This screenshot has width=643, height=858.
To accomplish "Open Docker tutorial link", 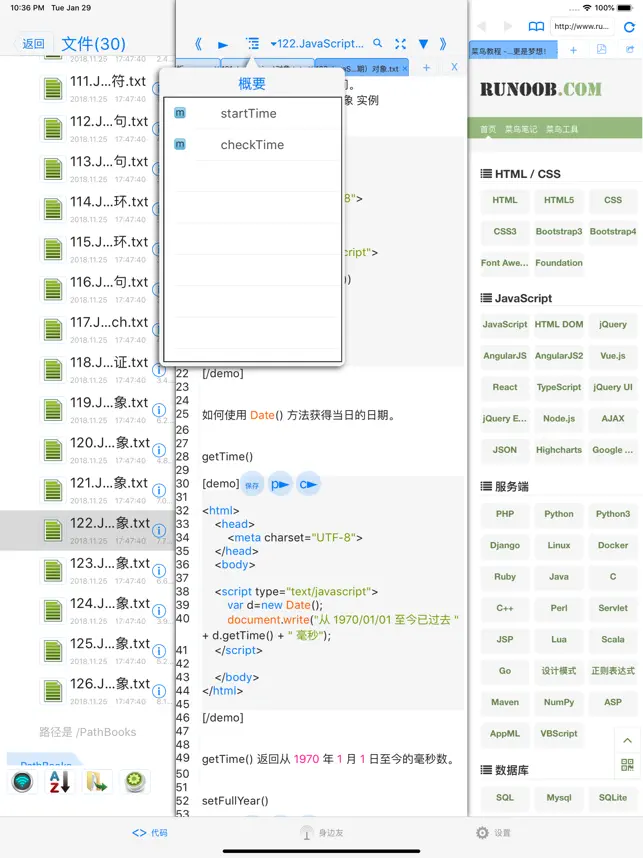I will [x=613, y=546].
